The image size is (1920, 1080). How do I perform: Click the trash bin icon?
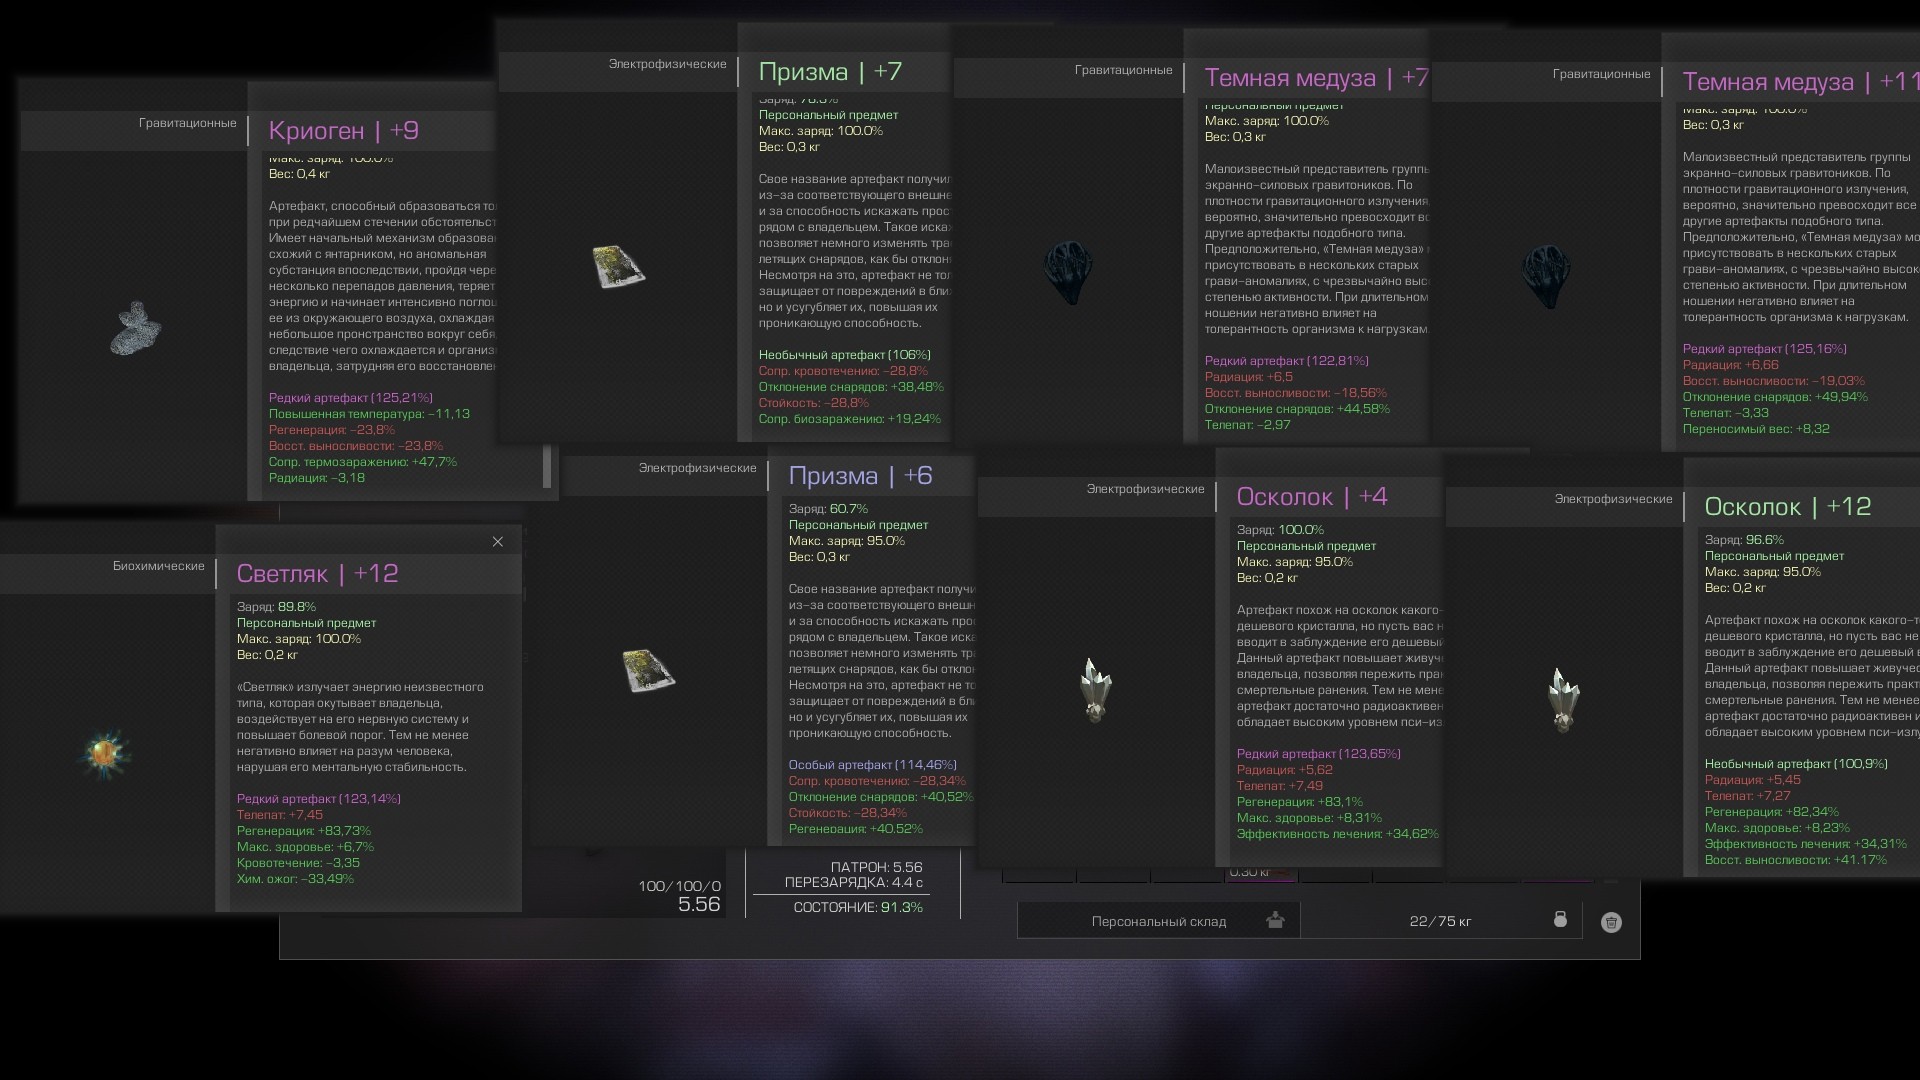click(x=1611, y=922)
